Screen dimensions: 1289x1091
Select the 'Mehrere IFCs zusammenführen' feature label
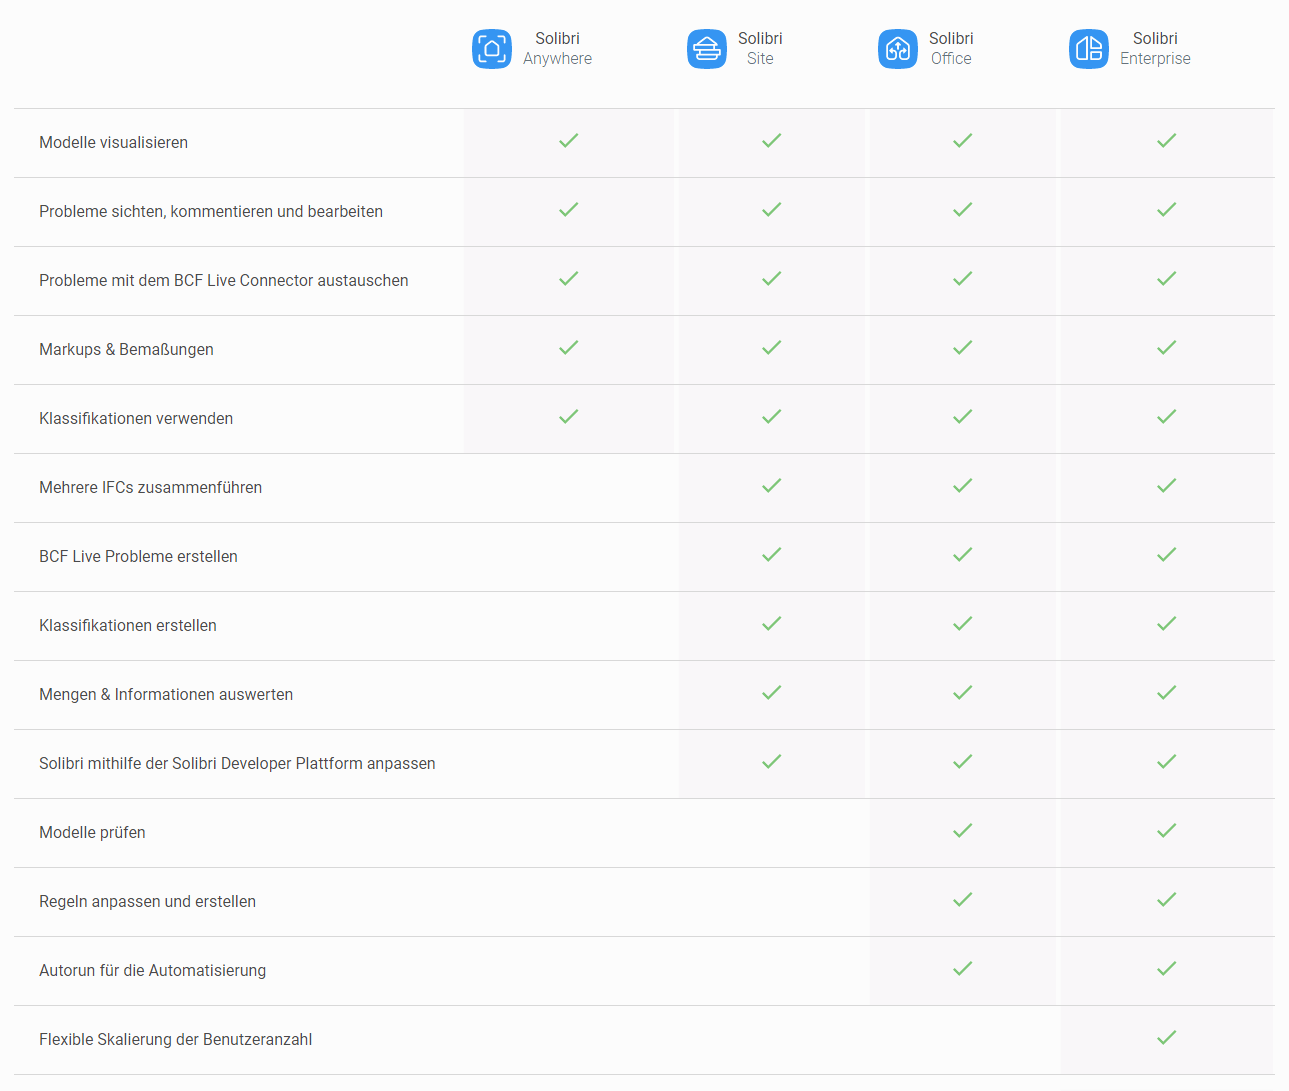coord(150,488)
